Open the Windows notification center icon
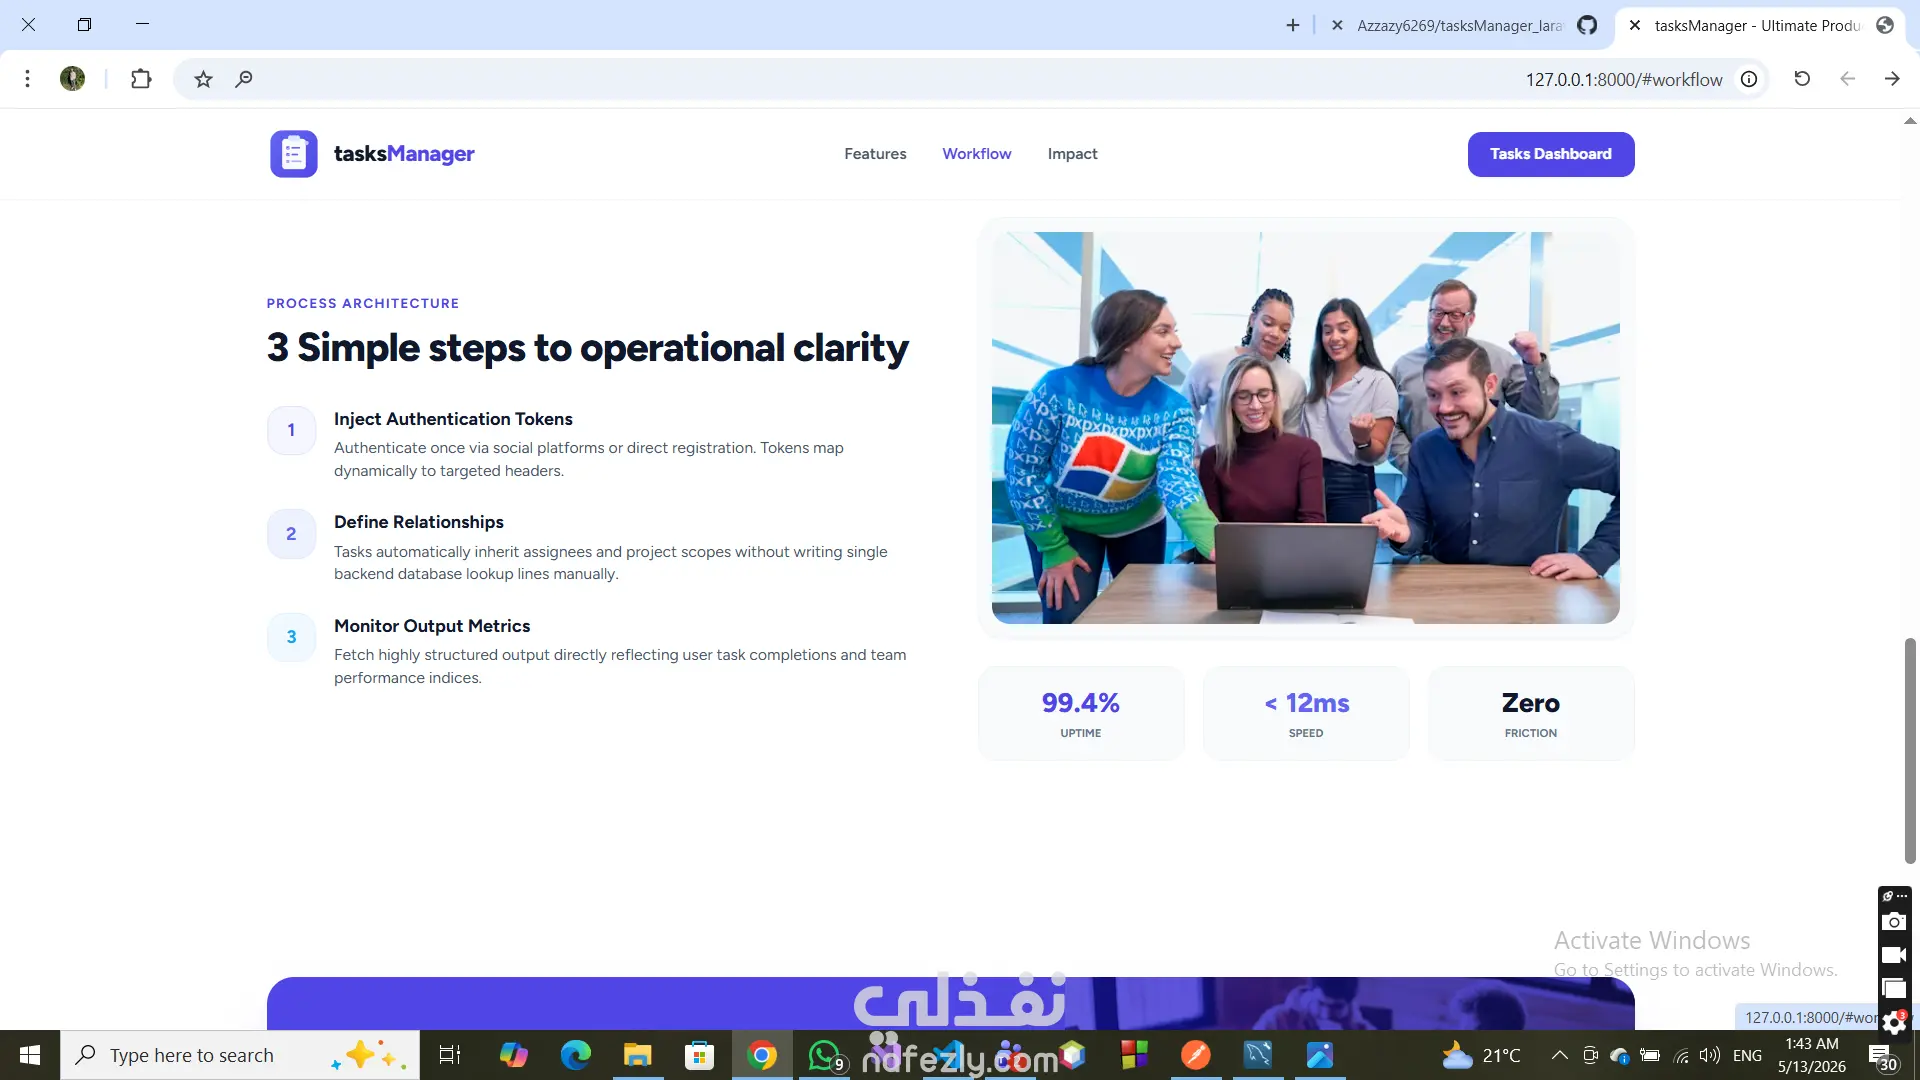 click(1882, 1056)
